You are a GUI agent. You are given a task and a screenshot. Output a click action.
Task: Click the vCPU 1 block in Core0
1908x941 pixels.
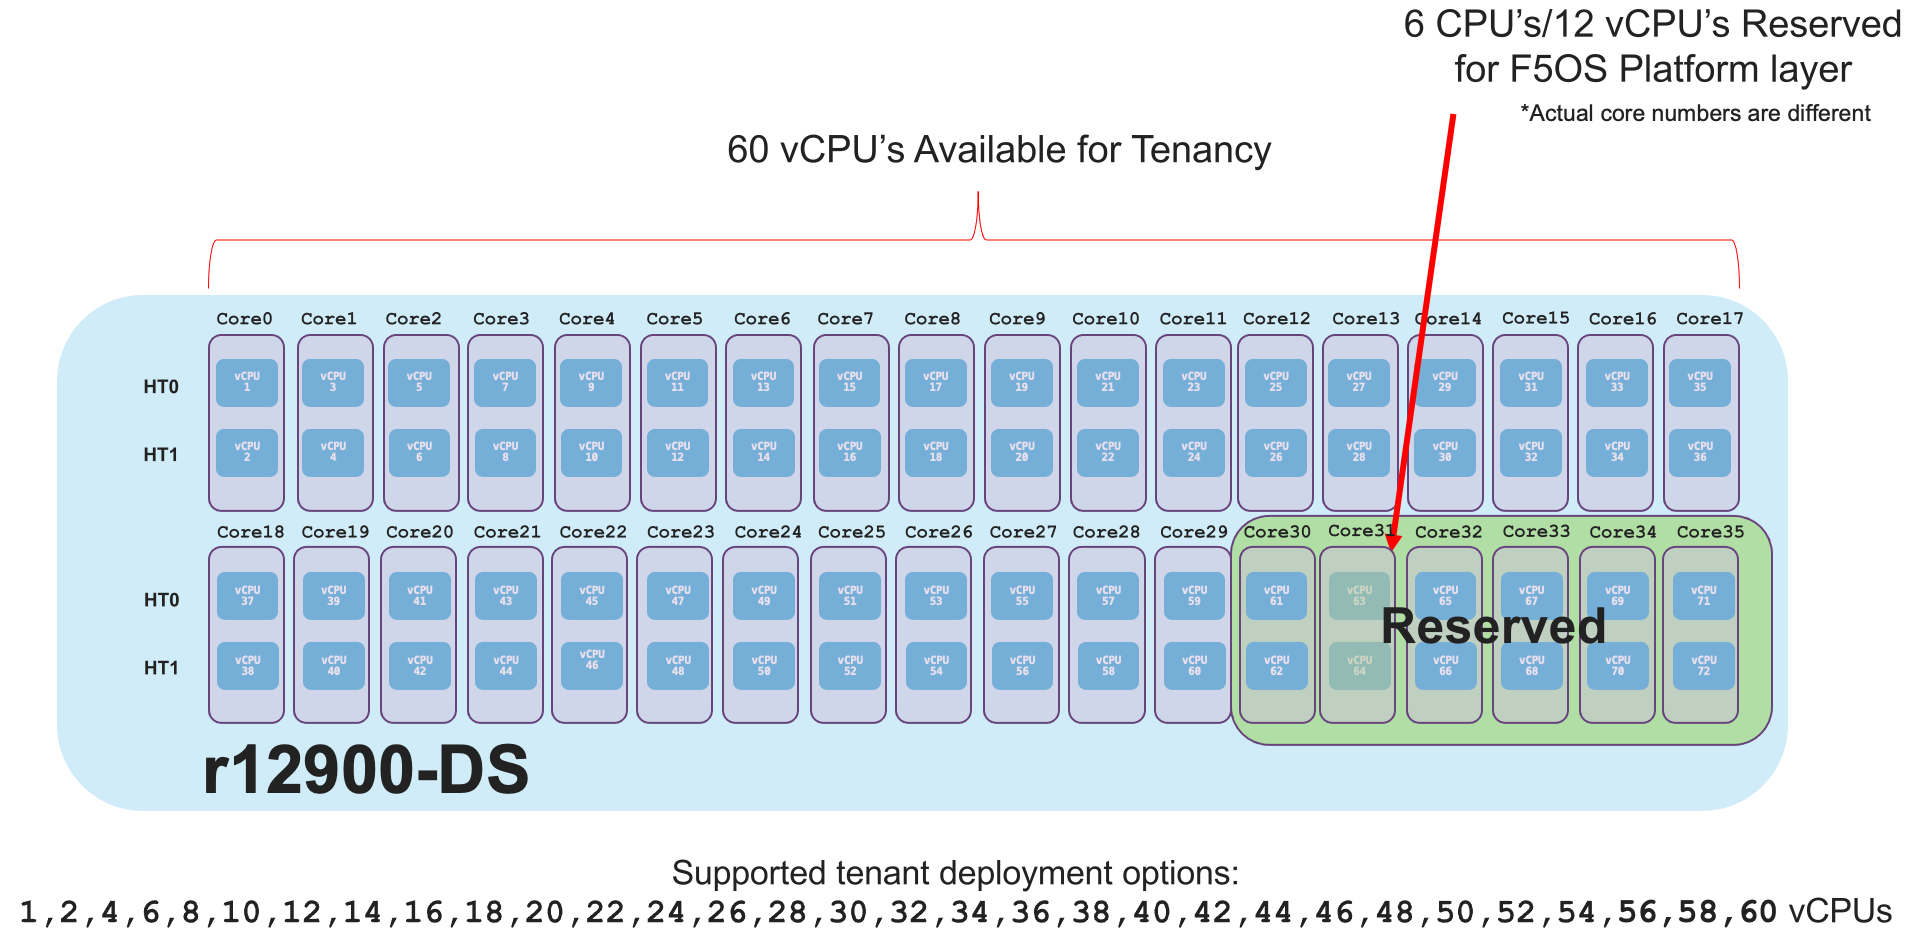(247, 383)
